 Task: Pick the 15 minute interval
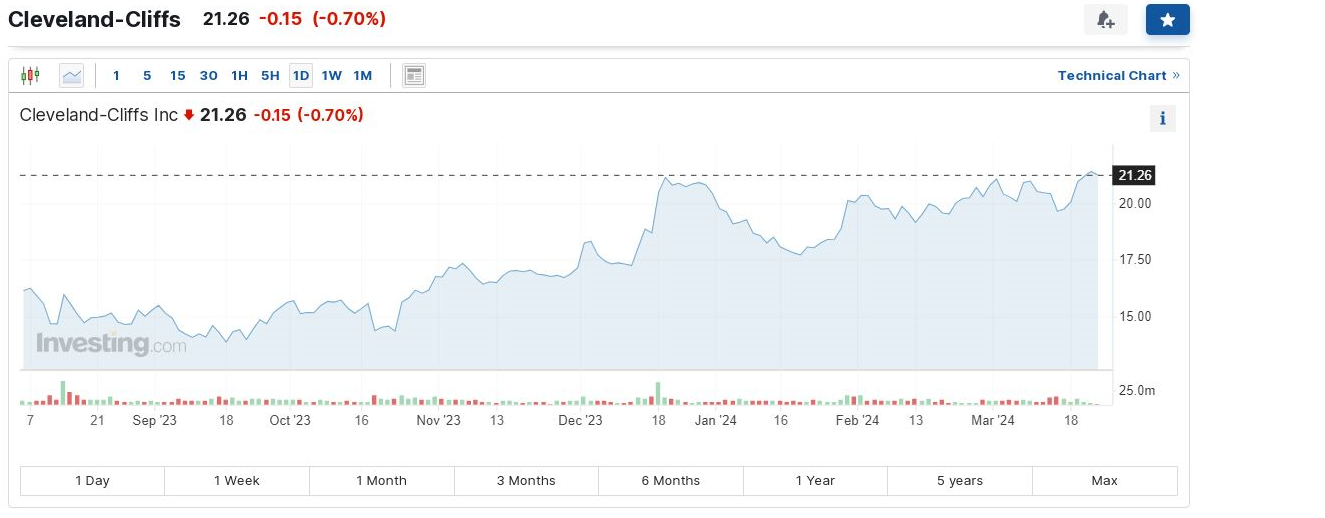tap(177, 75)
